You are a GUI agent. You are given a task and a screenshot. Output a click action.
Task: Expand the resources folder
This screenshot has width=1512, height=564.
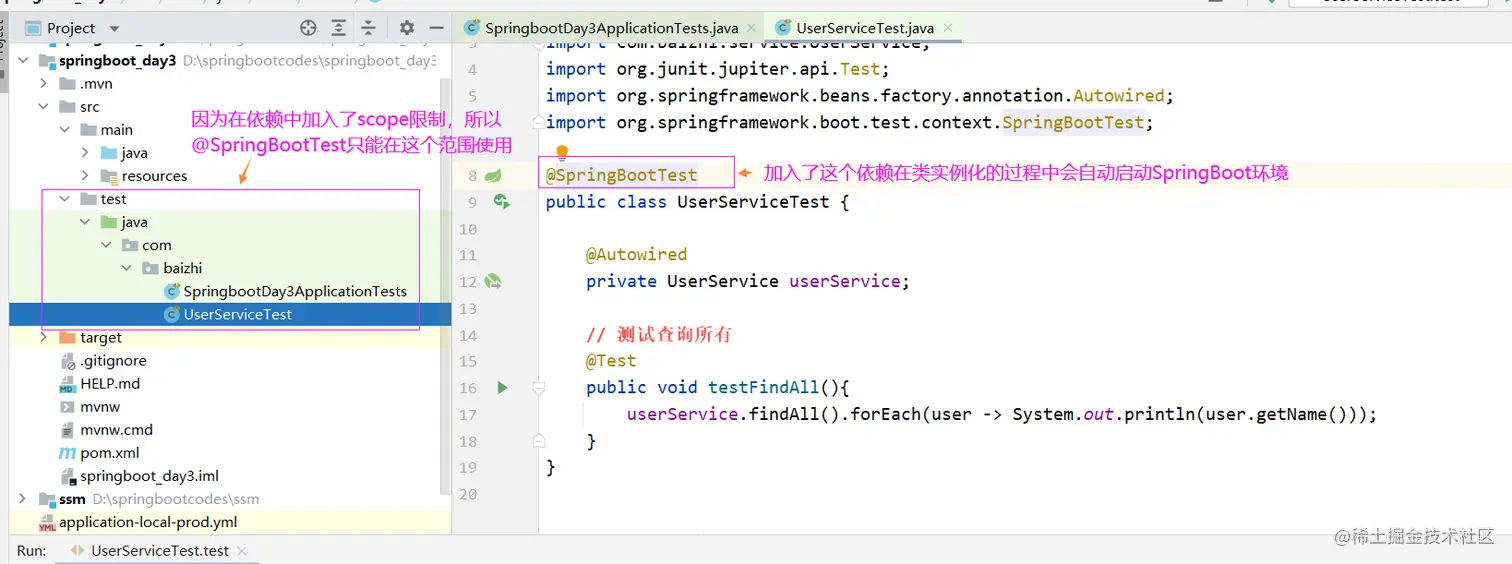(85, 175)
